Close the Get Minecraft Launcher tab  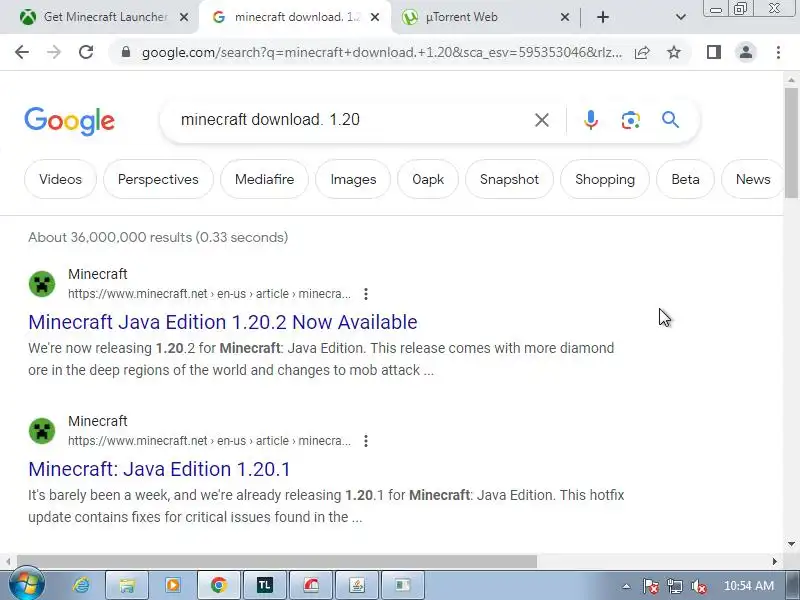click(x=184, y=17)
